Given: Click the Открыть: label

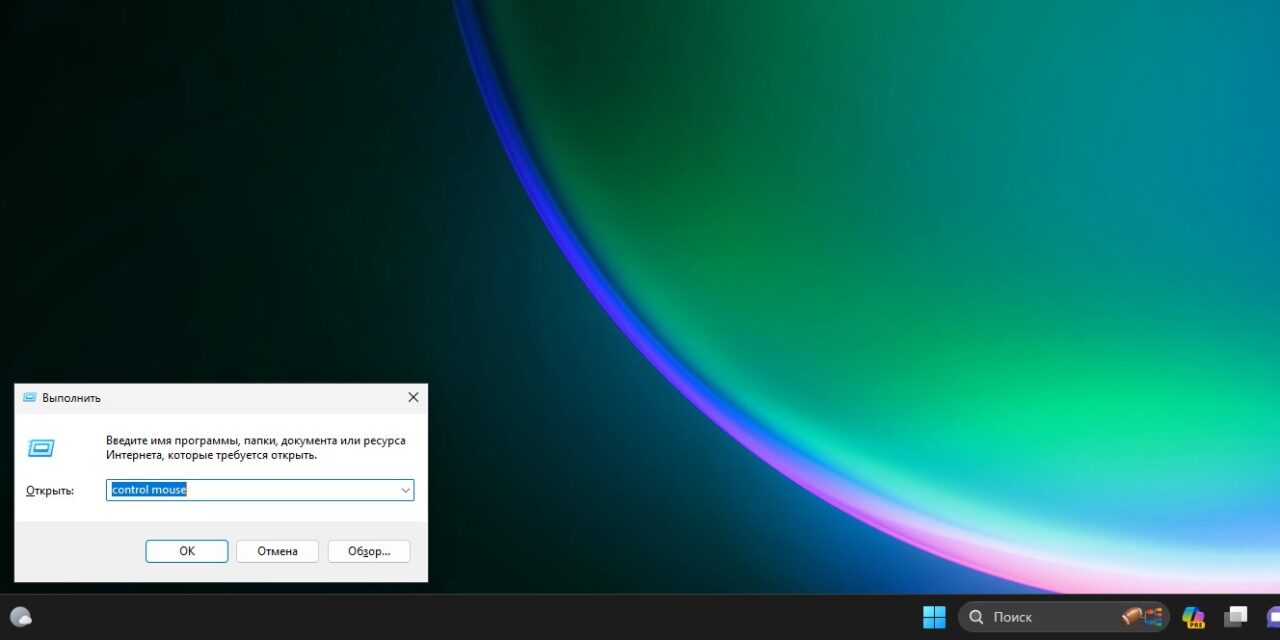Looking at the screenshot, I should [50, 491].
